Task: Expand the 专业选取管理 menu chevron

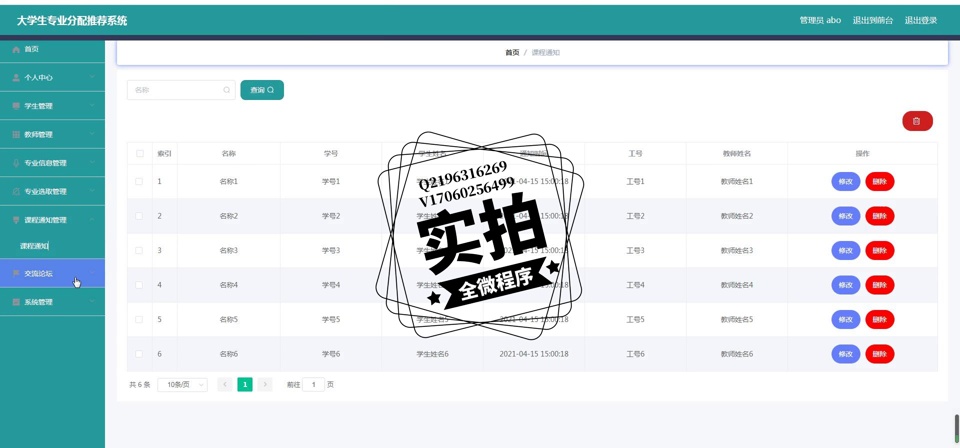Action: 92,191
